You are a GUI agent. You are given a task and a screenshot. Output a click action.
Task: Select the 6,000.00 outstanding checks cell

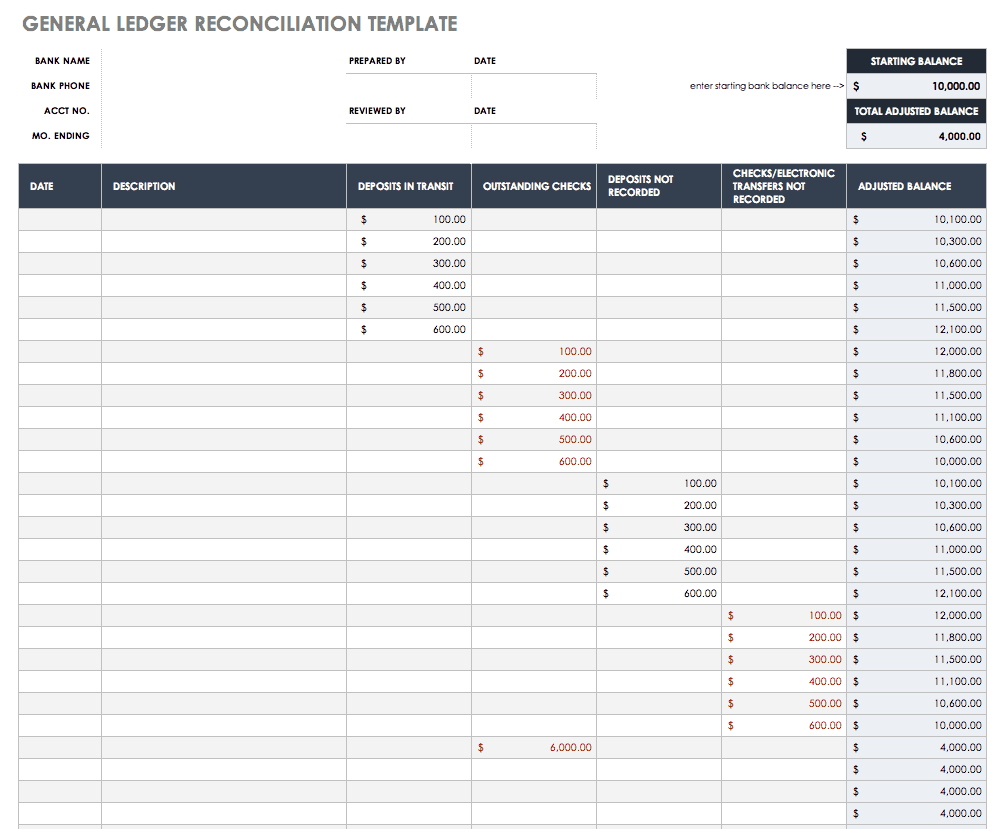coord(534,747)
